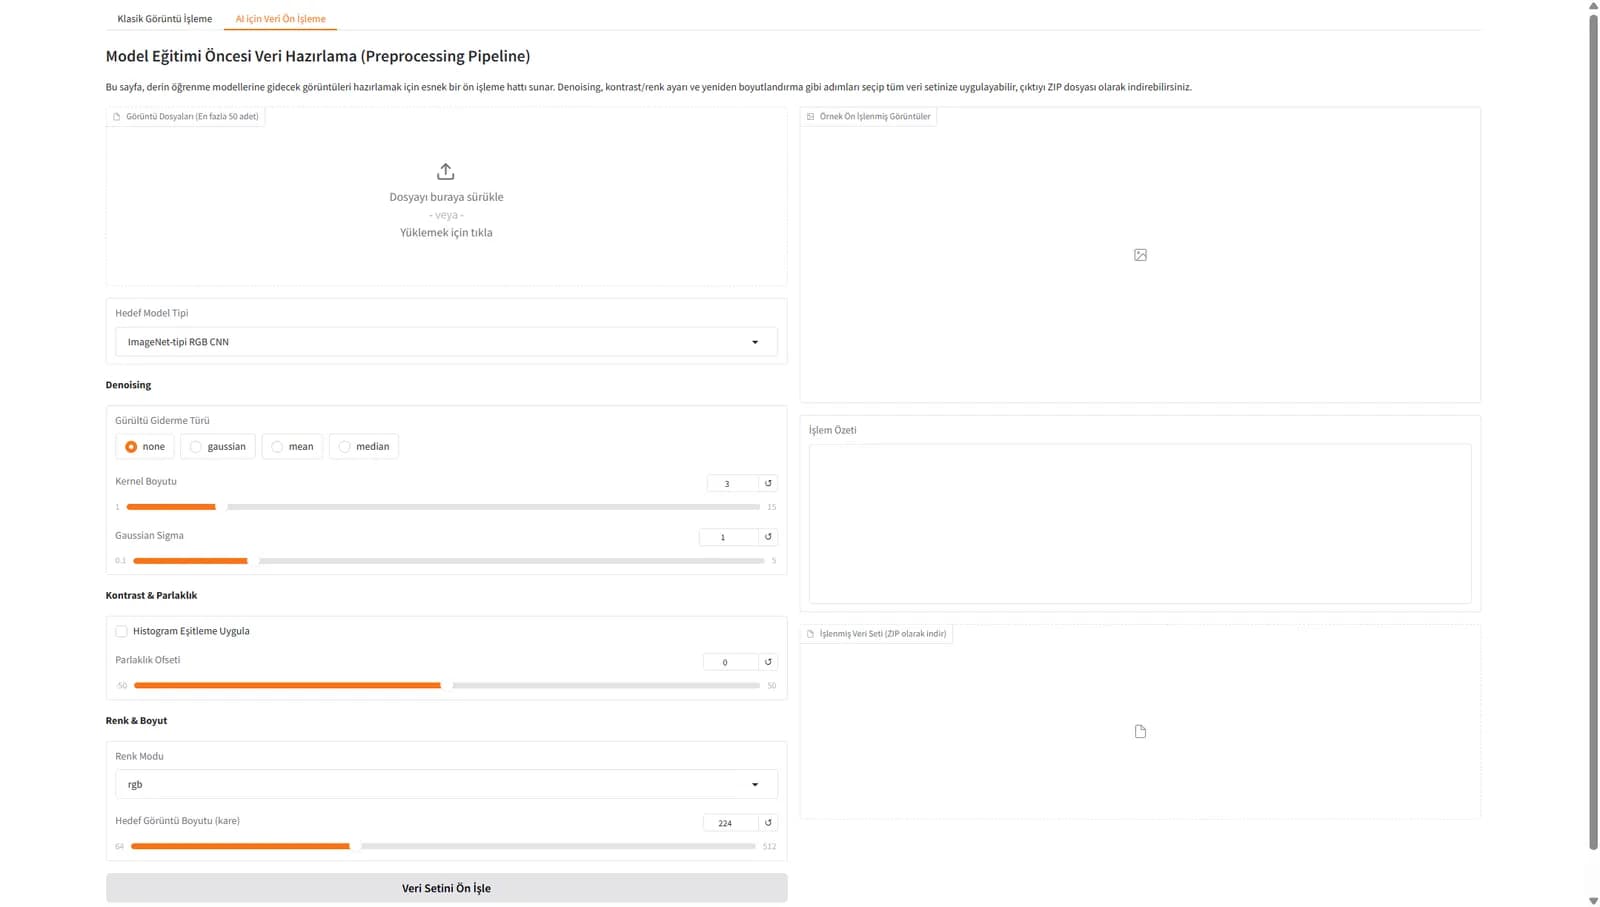Image resolution: width=1600 pixels, height=907 pixels.
Task: Reset Kernel Boyutu value icon
Action: (x=768, y=483)
